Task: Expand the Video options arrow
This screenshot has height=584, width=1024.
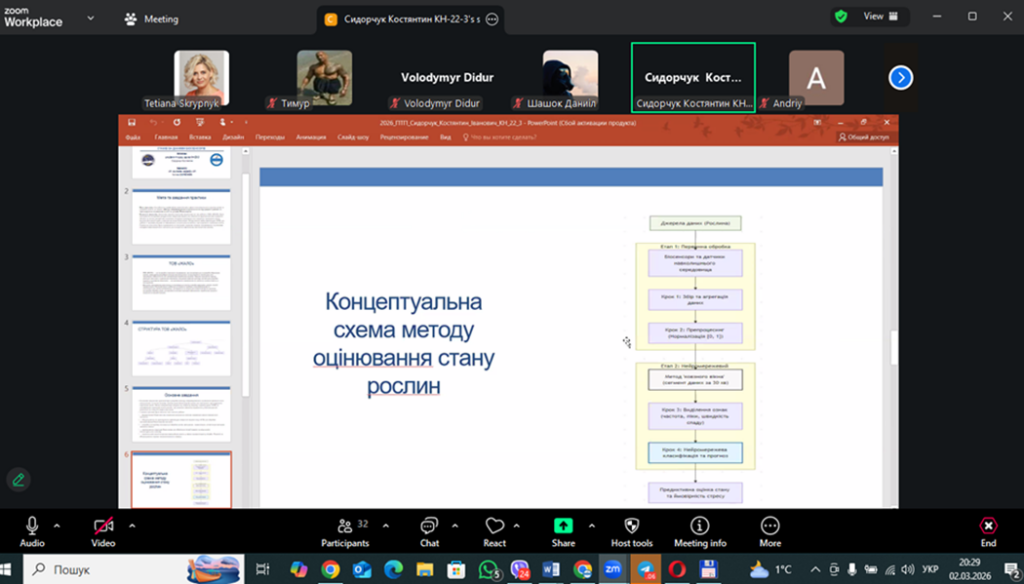Action: pyautogui.click(x=131, y=525)
